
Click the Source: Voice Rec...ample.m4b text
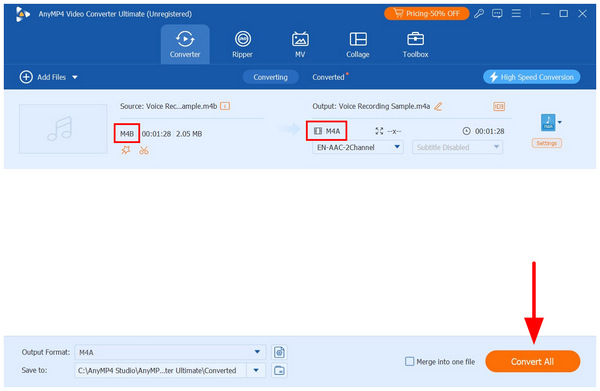tap(168, 106)
